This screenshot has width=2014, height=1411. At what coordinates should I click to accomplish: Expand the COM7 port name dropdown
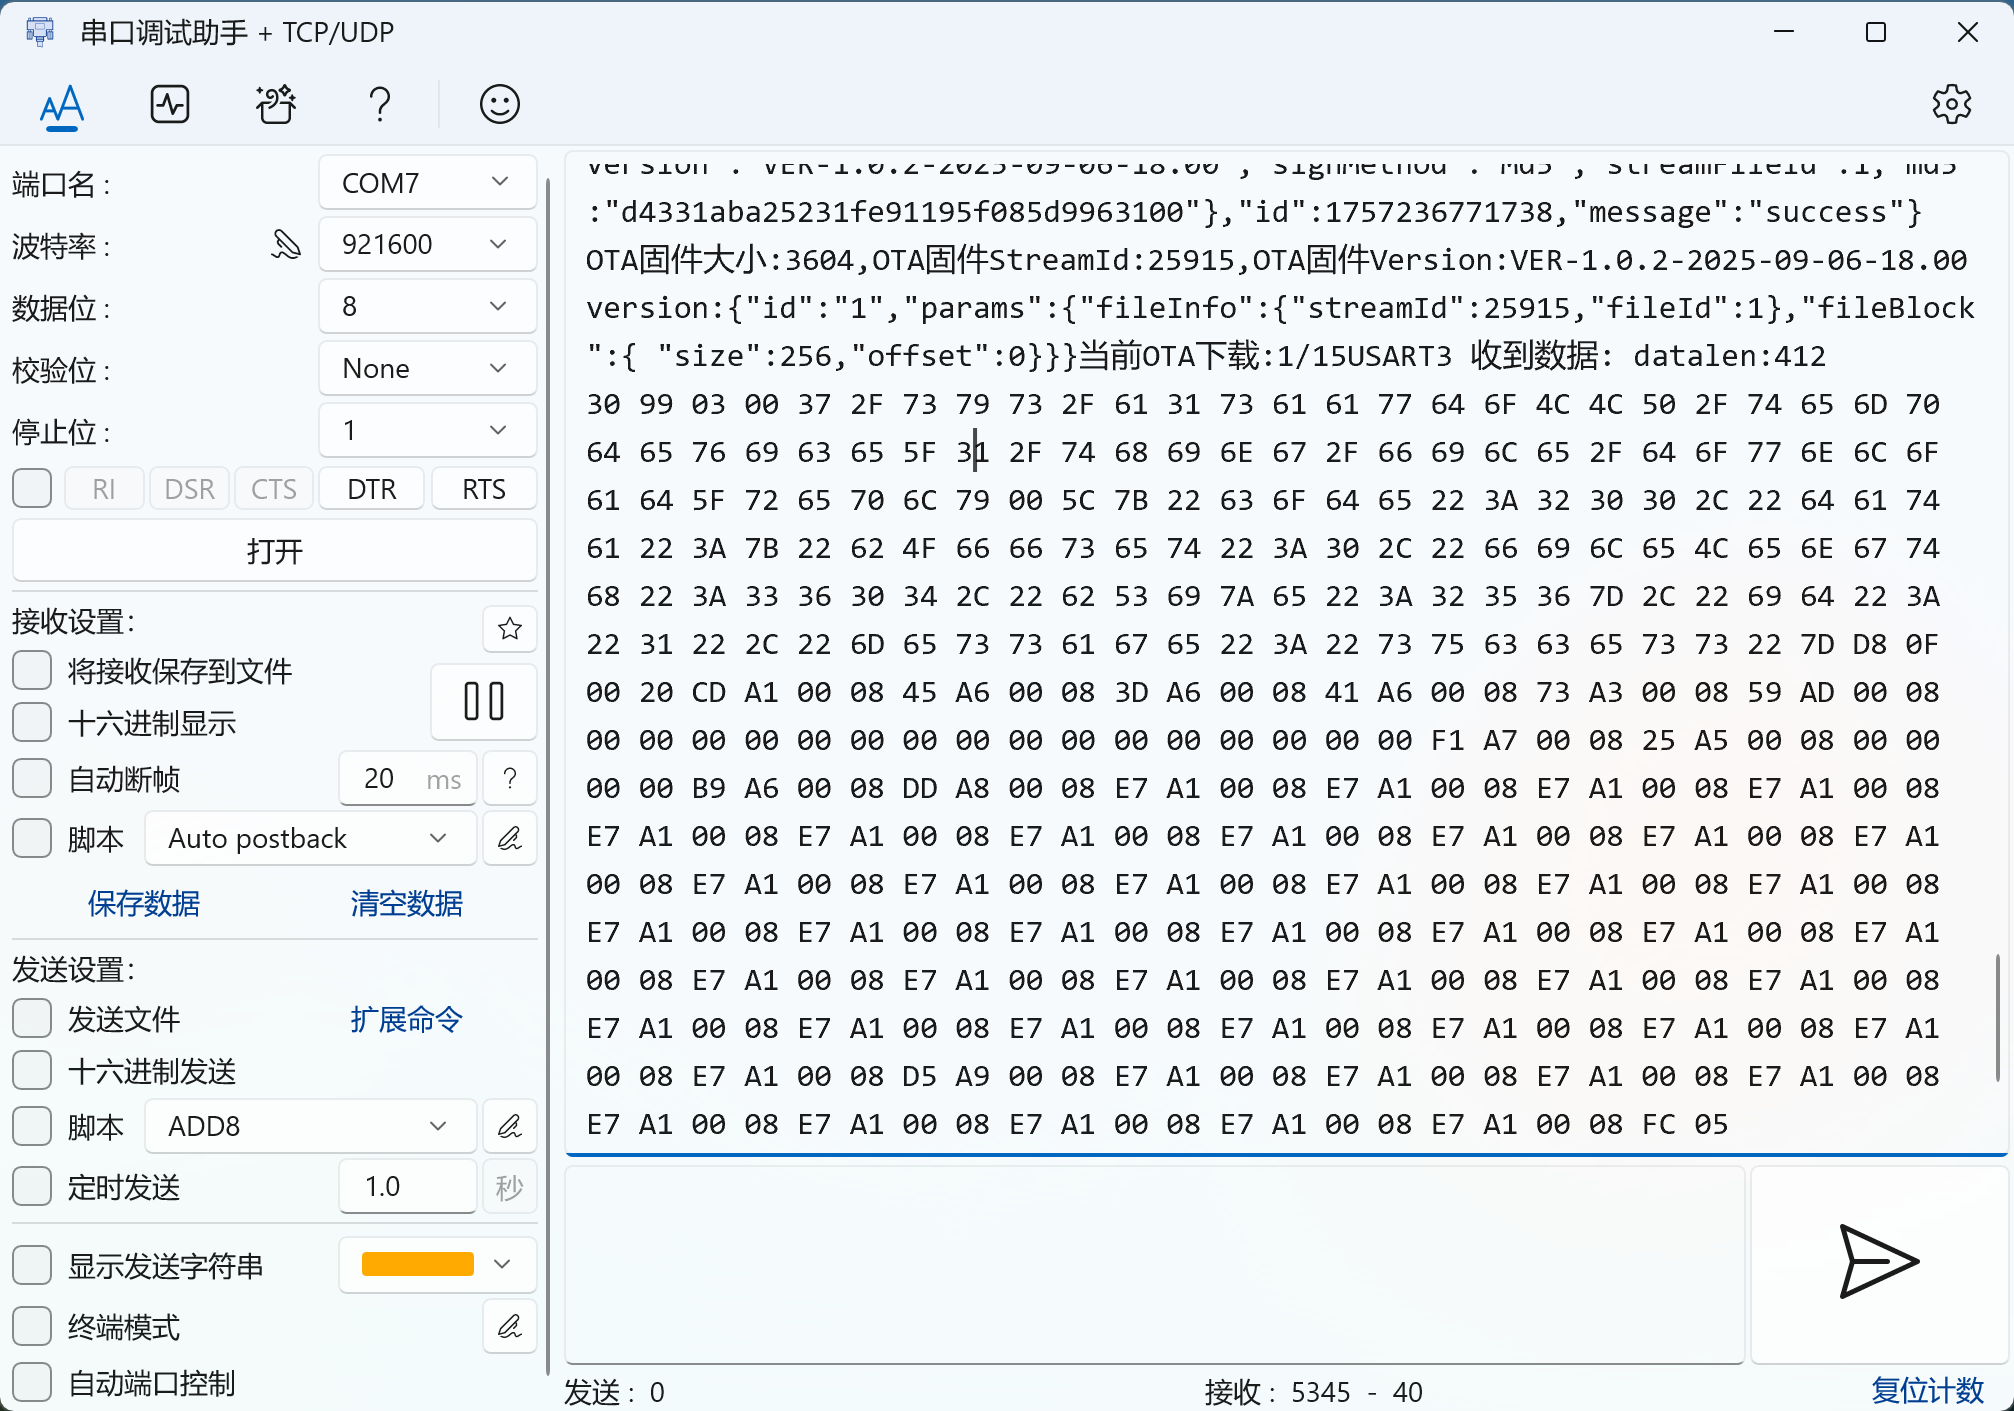428,182
